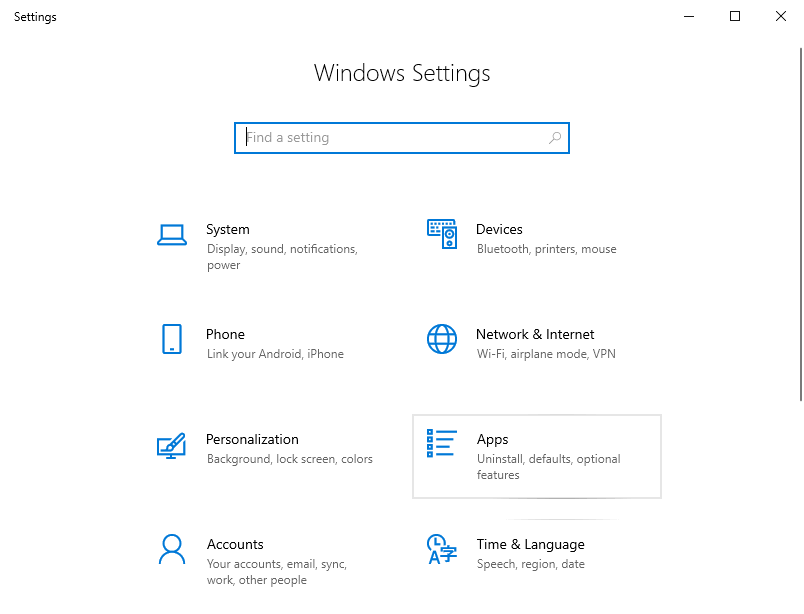The height and width of the screenshot is (614, 804).
Task: Click the Network & Internet globe icon
Action: pyautogui.click(x=442, y=339)
